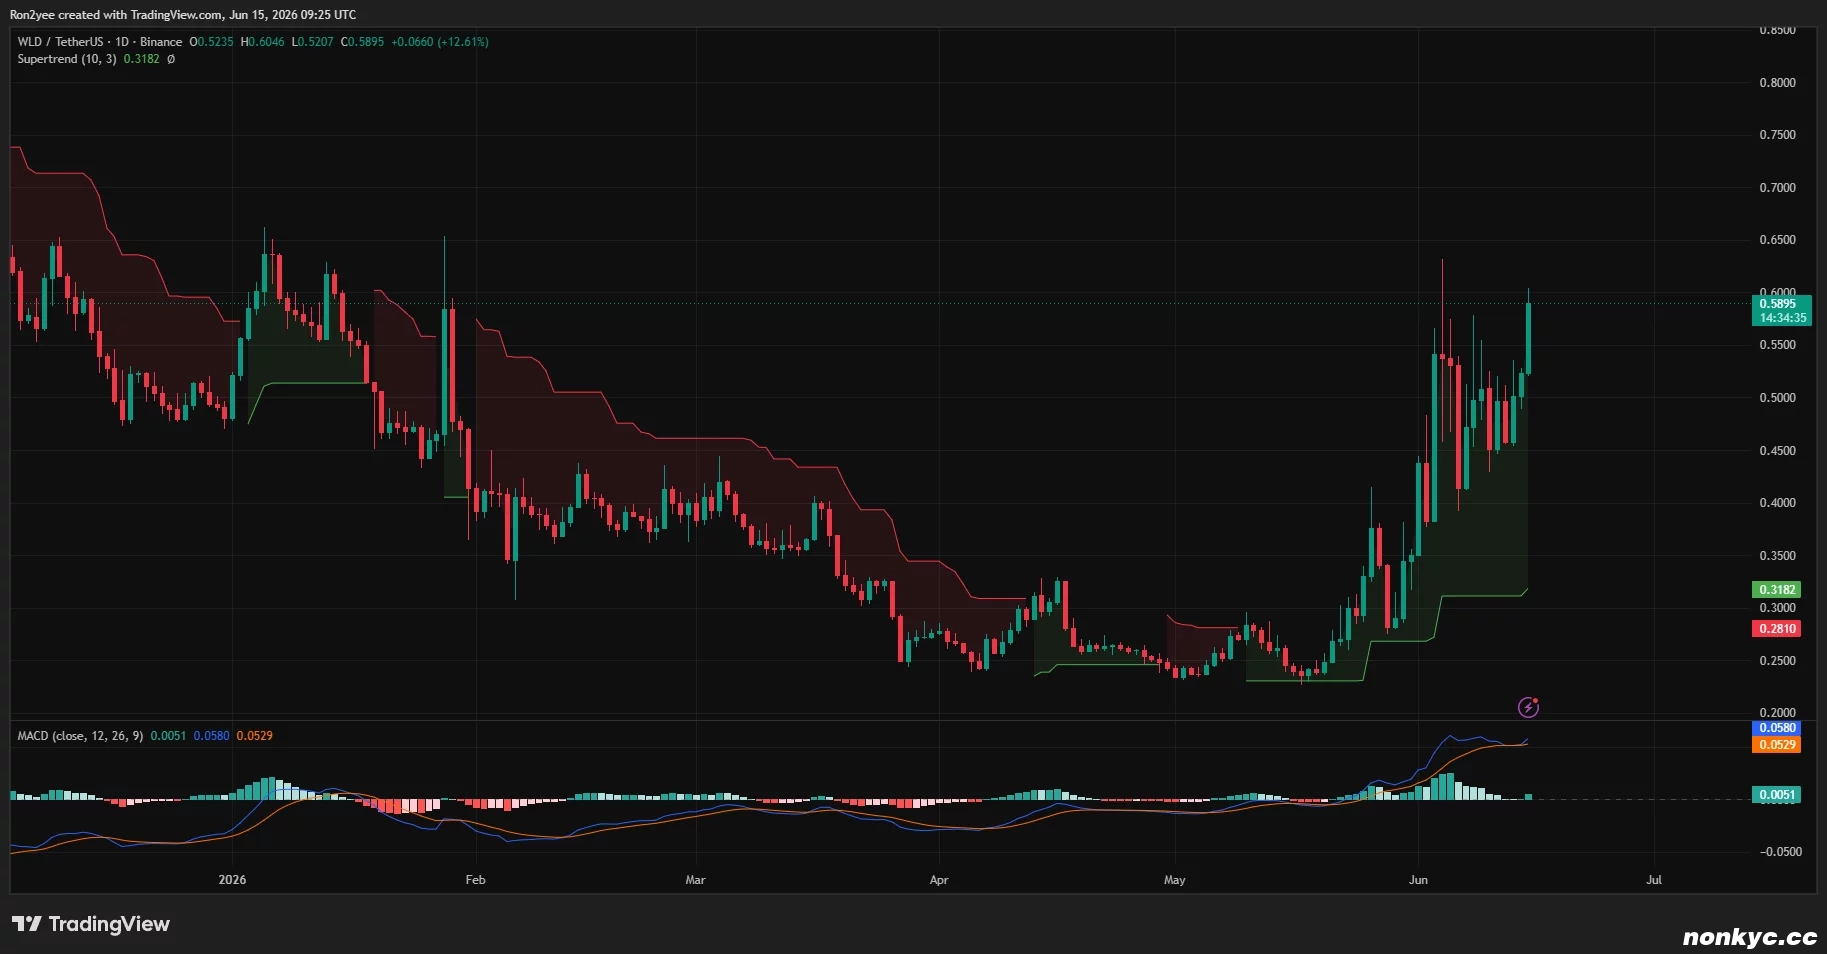Click the change percent +12.61% text
The height and width of the screenshot is (954, 1827).
click(463, 42)
